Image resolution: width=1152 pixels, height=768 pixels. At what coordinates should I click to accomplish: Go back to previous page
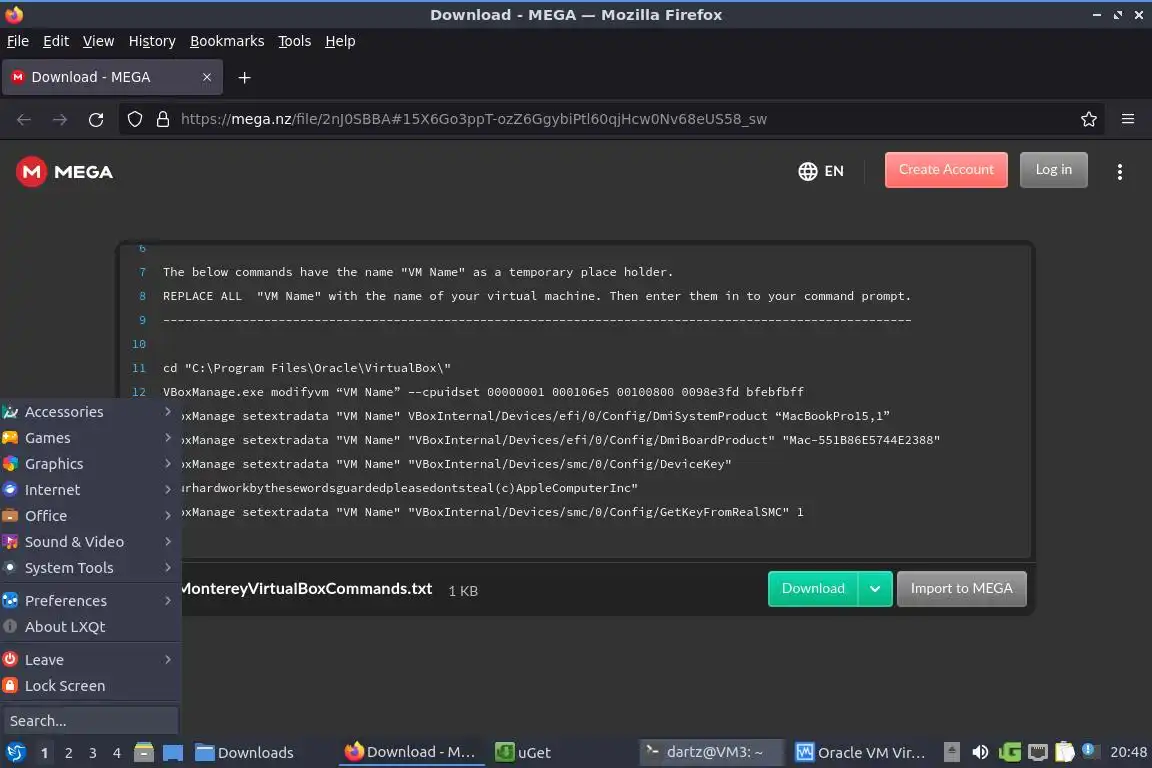click(x=24, y=119)
